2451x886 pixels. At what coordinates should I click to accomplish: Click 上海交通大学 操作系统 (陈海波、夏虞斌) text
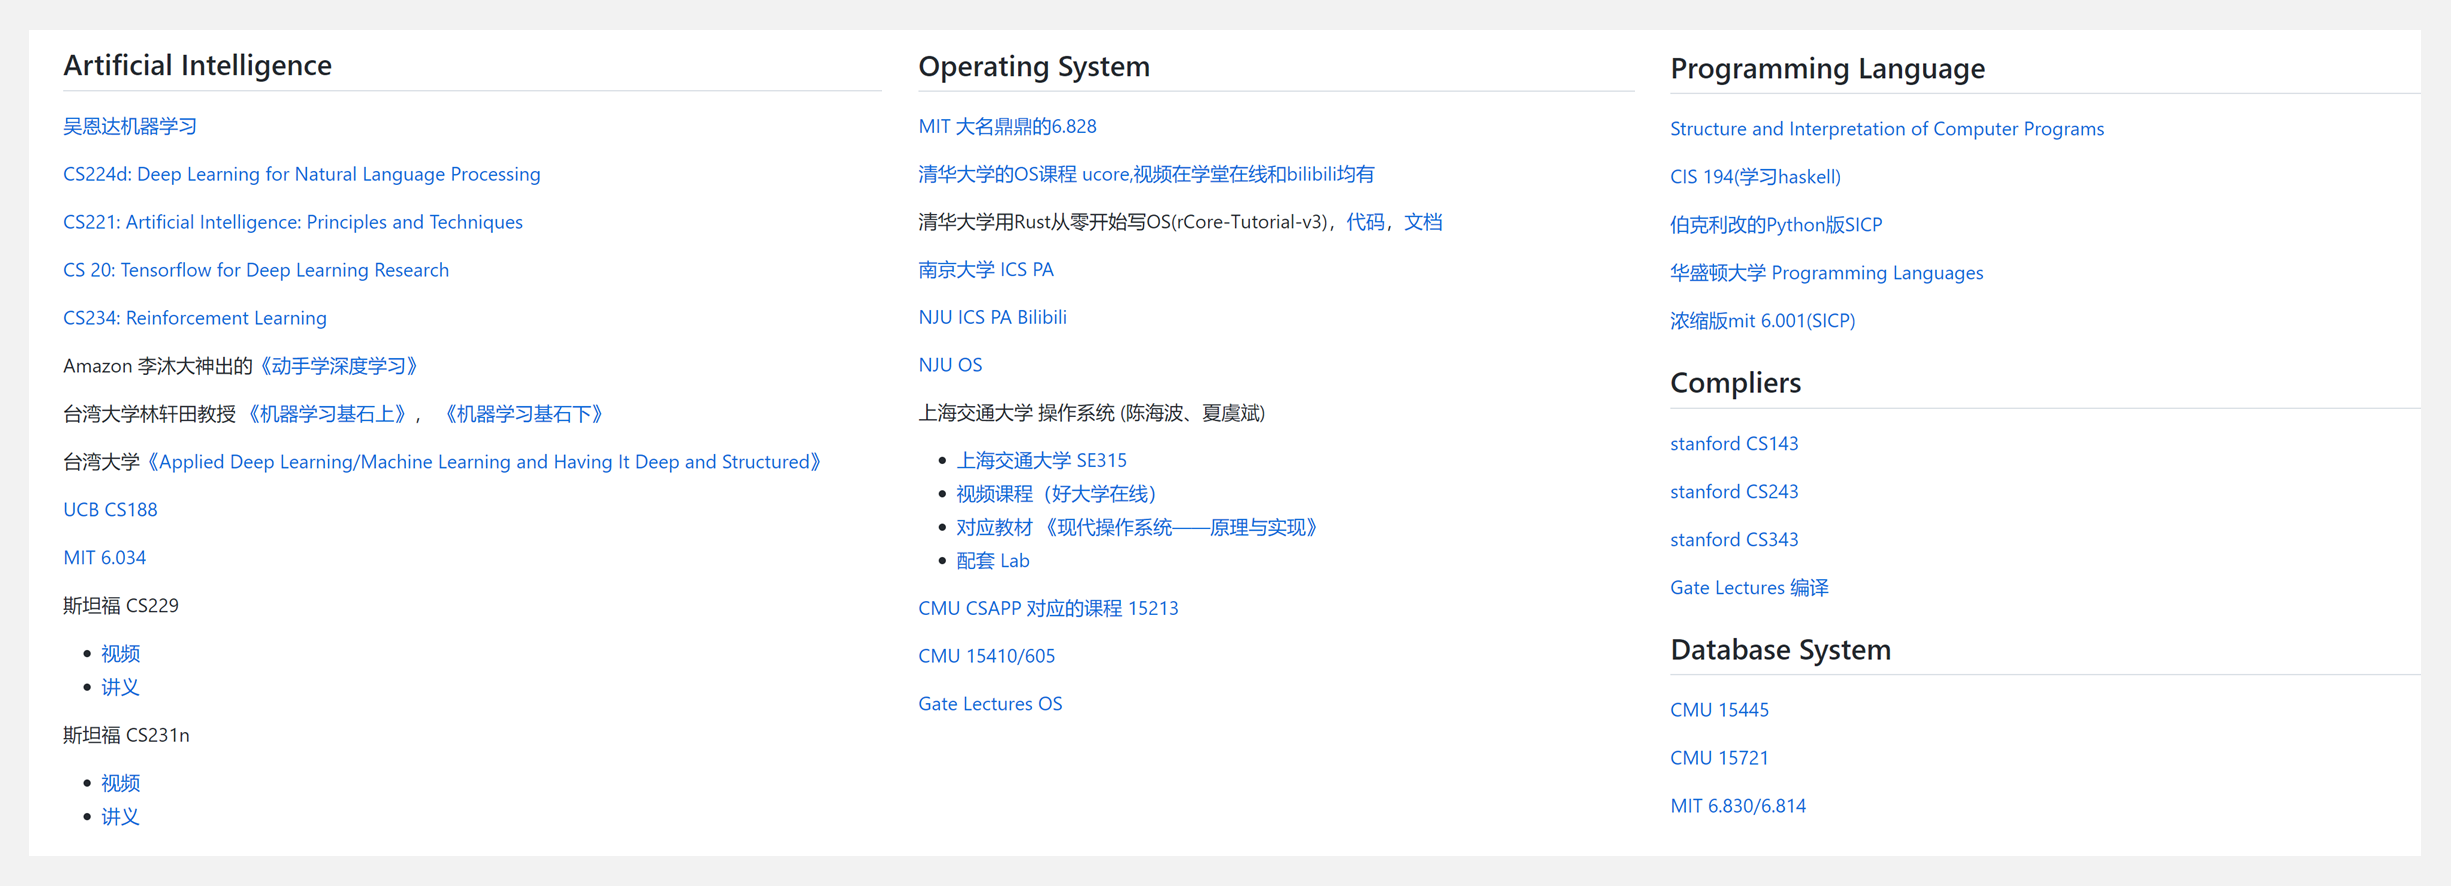(x=1092, y=413)
